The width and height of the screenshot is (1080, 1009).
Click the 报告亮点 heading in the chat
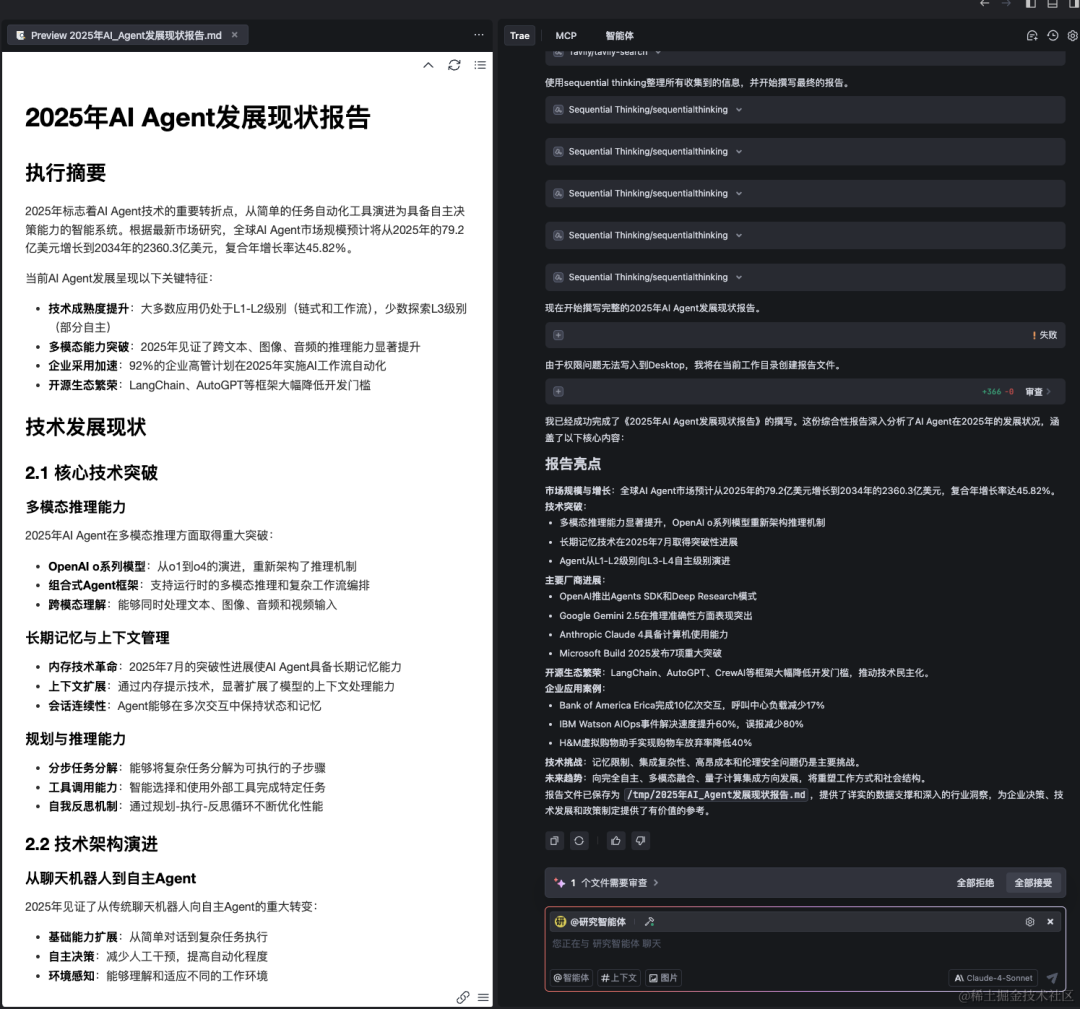572,464
